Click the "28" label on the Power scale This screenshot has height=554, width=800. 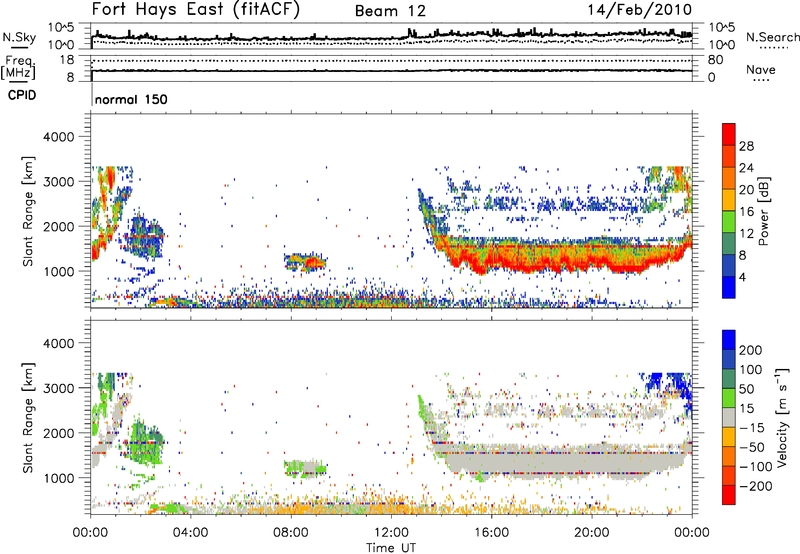tap(746, 146)
